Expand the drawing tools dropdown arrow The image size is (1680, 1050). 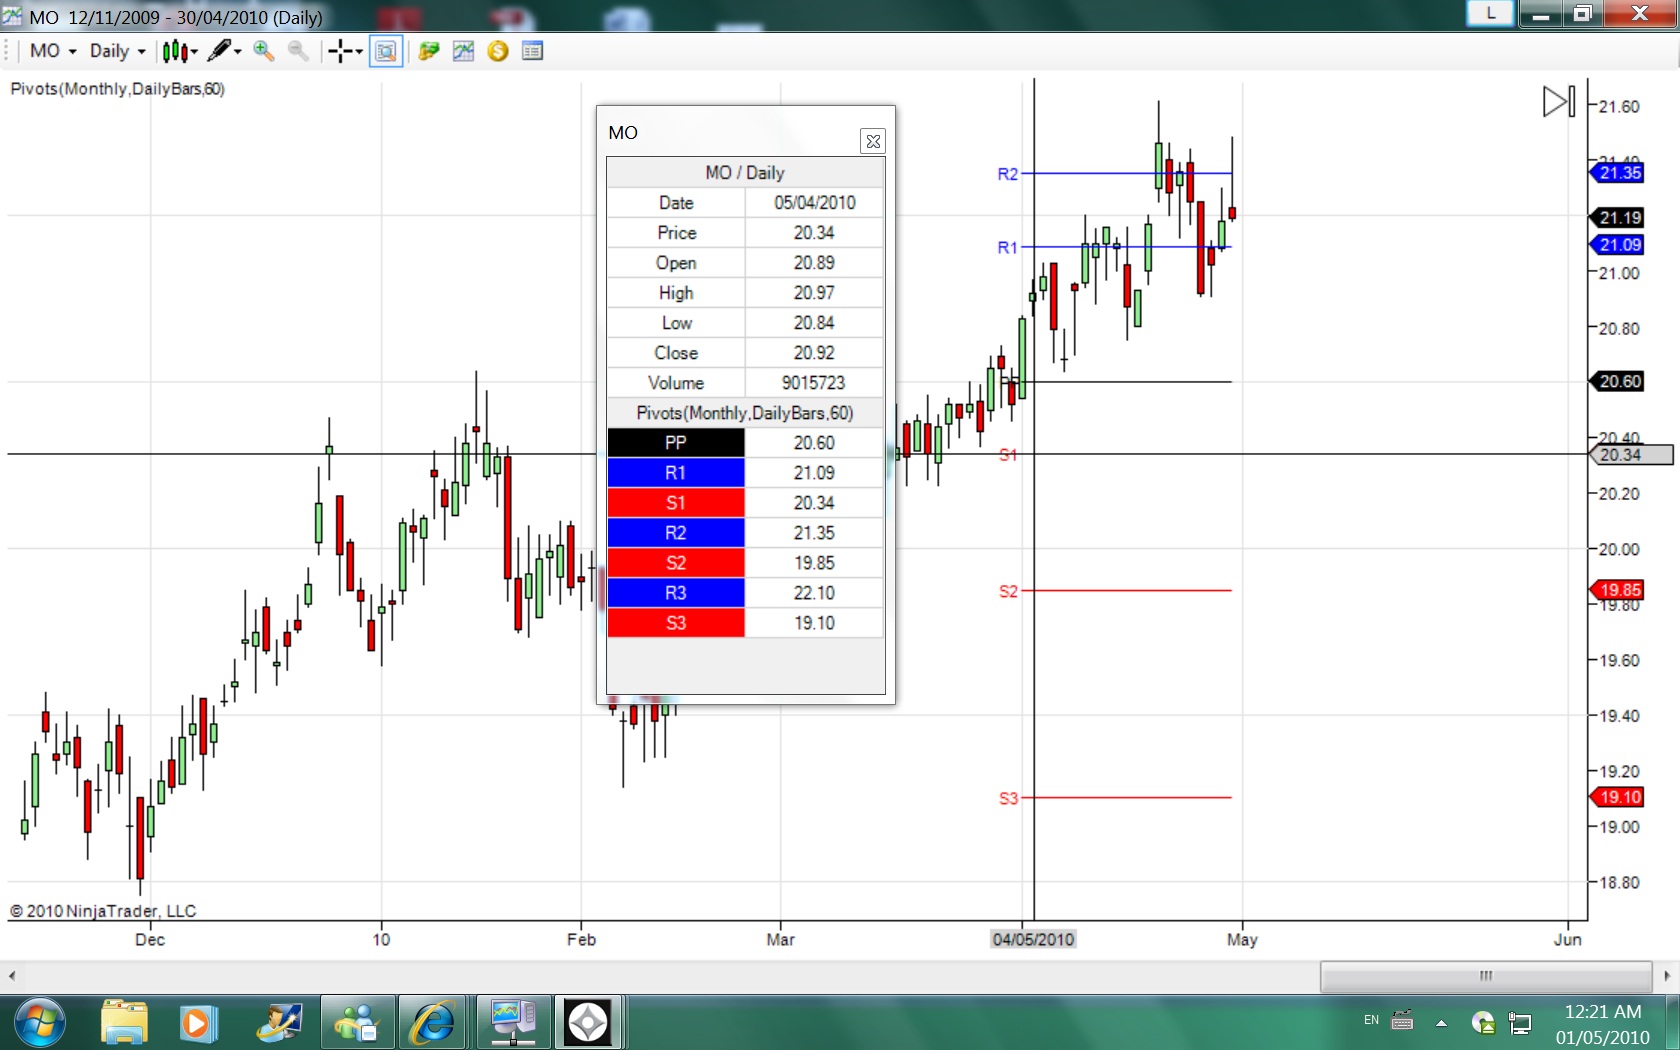[237, 51]
